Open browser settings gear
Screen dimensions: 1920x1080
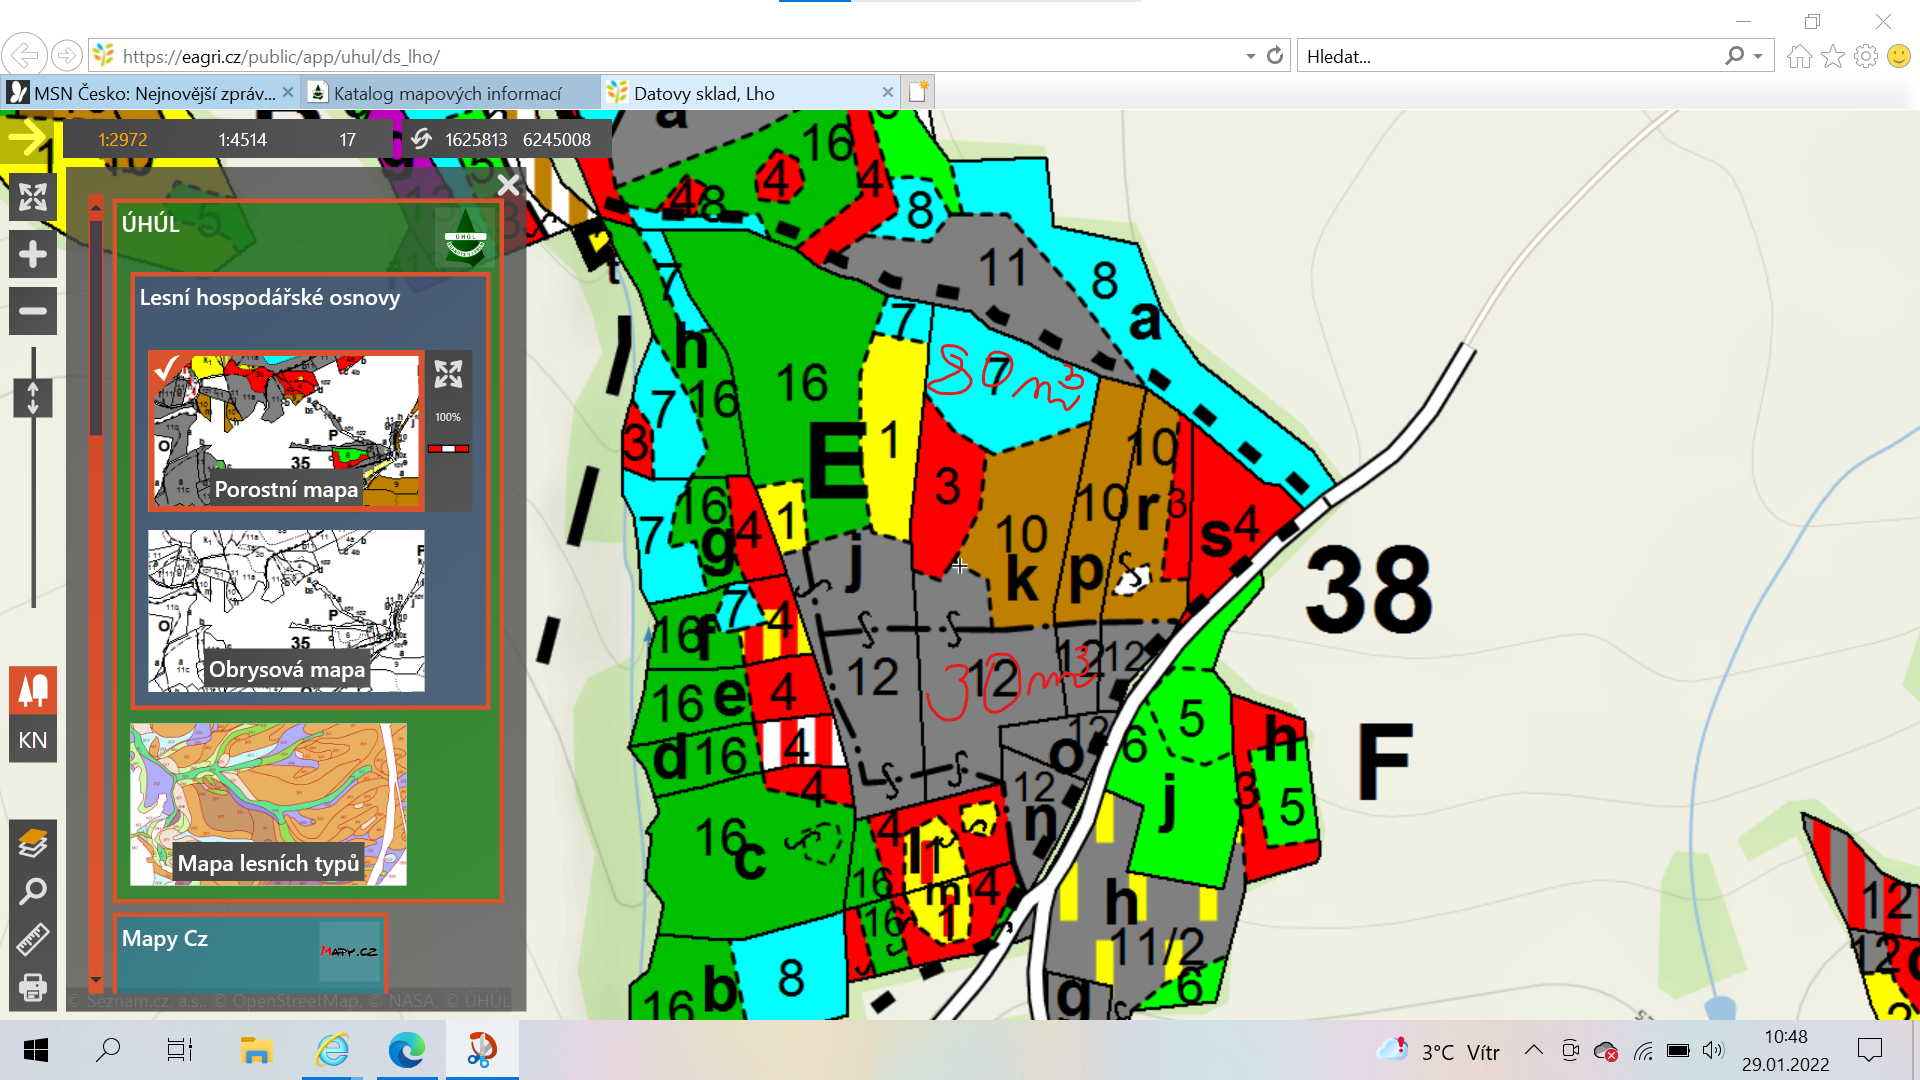(x=1866, y=56)
